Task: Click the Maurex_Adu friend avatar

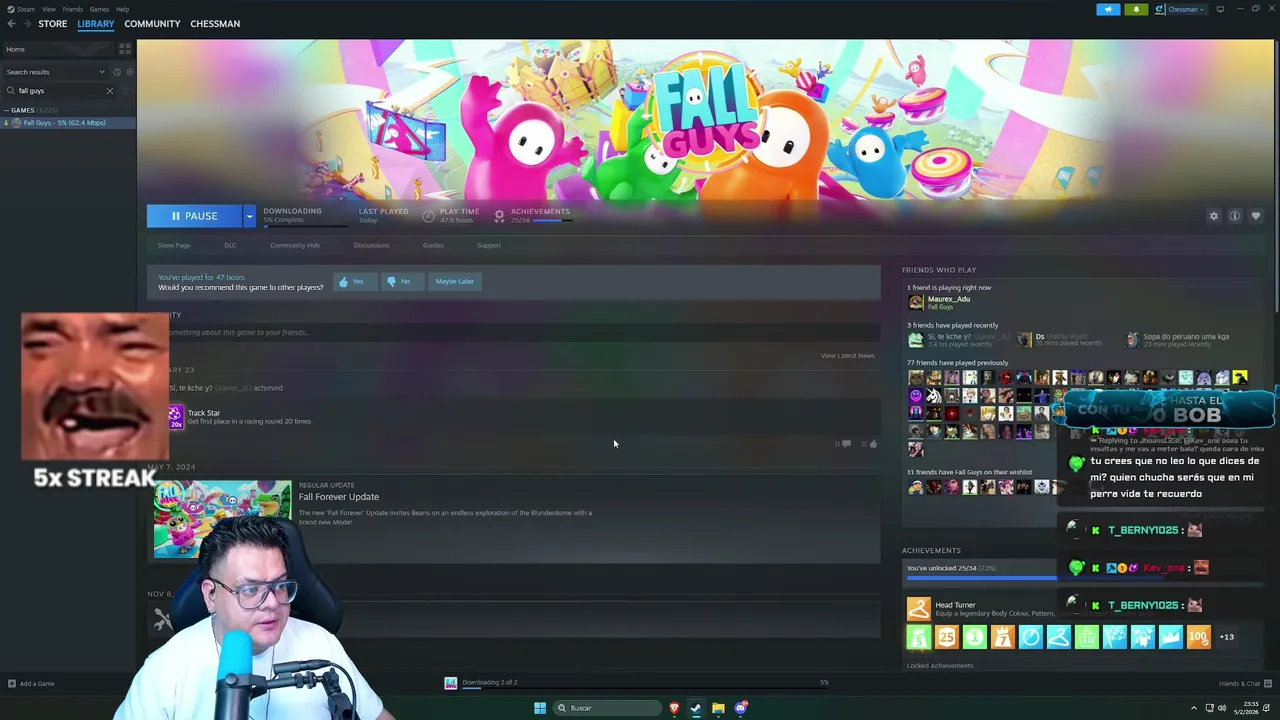Action: tap(915, 302)
